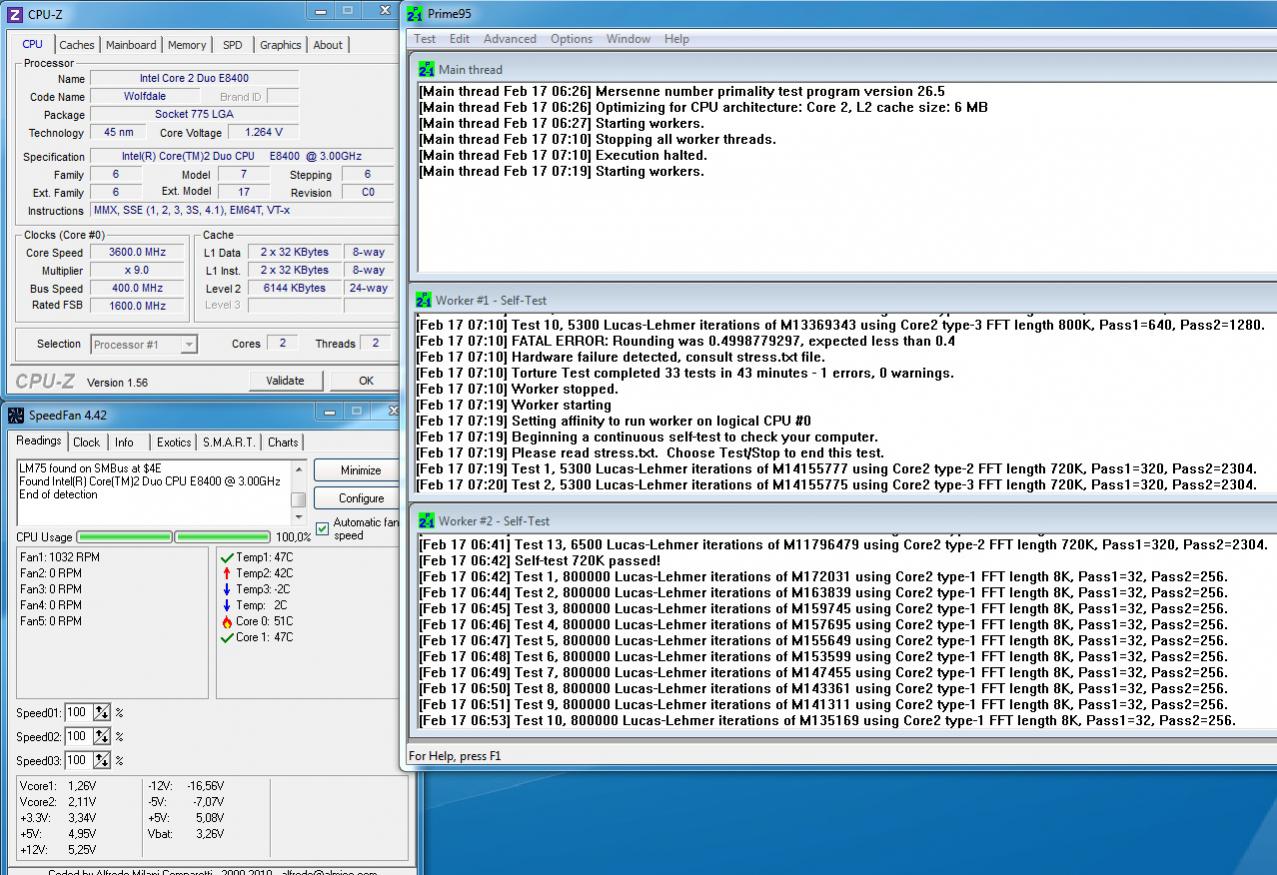Open SpeedFan S.M.A.R.T. tab
1277x875 pixels.
pos(229,442)
